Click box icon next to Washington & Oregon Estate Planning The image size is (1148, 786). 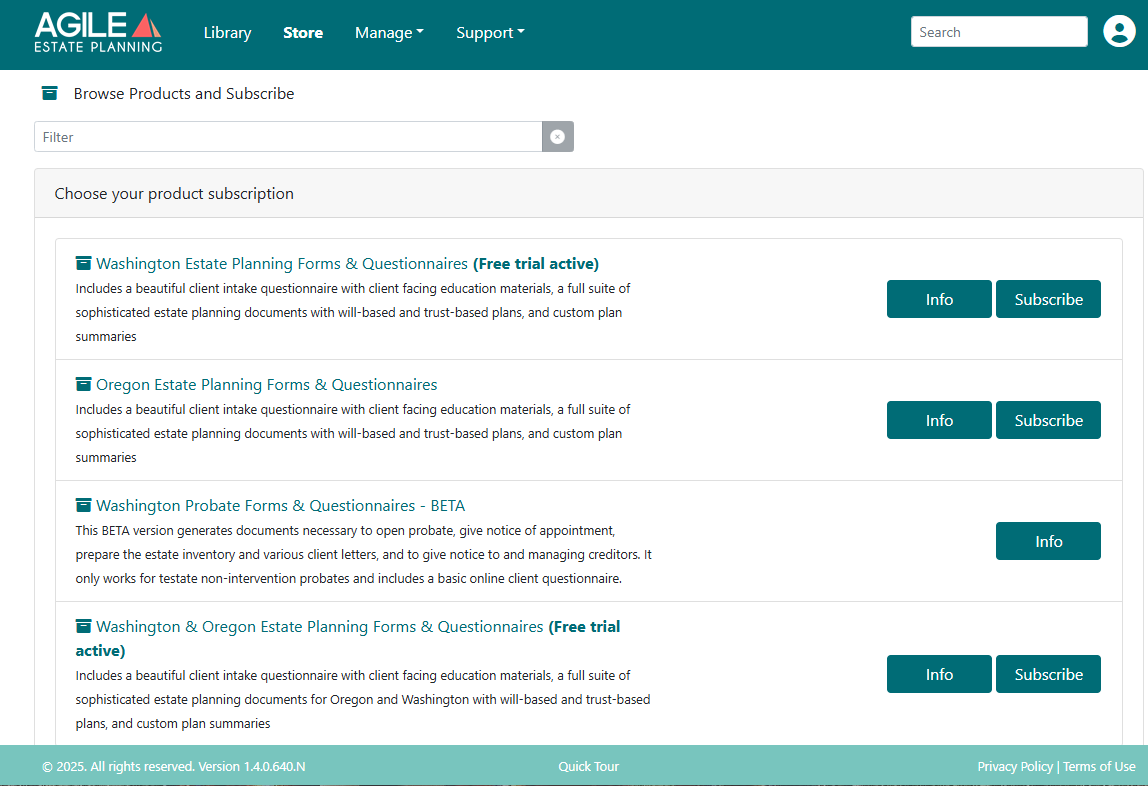(83, 626)
